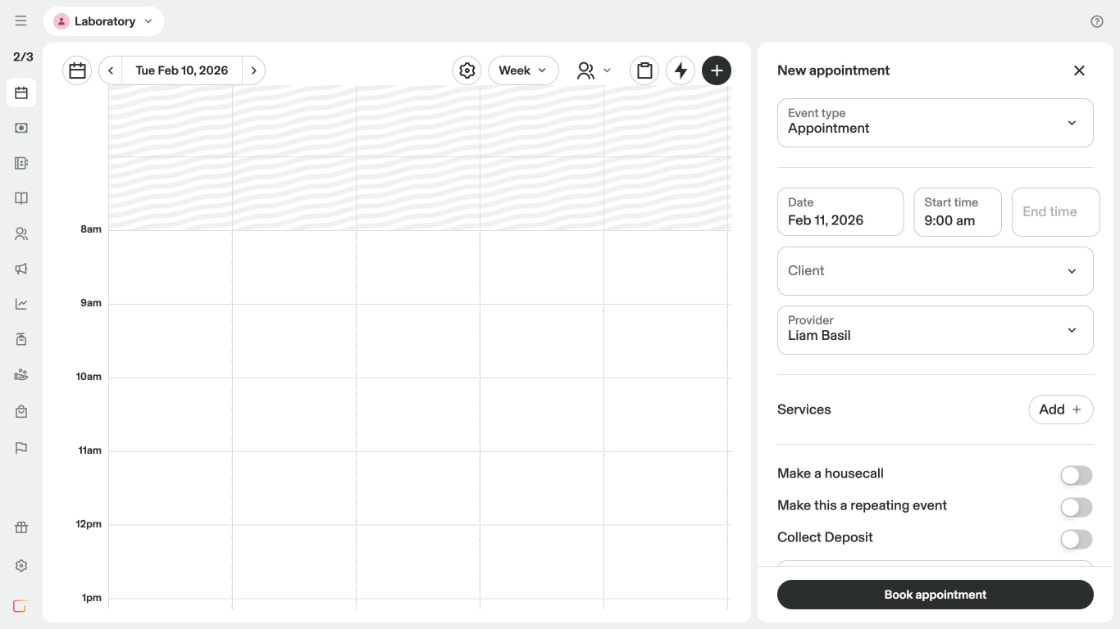Expand the Event type dropdown
The width and height of the screenshot is (1120, 629).
click(935, 123)
